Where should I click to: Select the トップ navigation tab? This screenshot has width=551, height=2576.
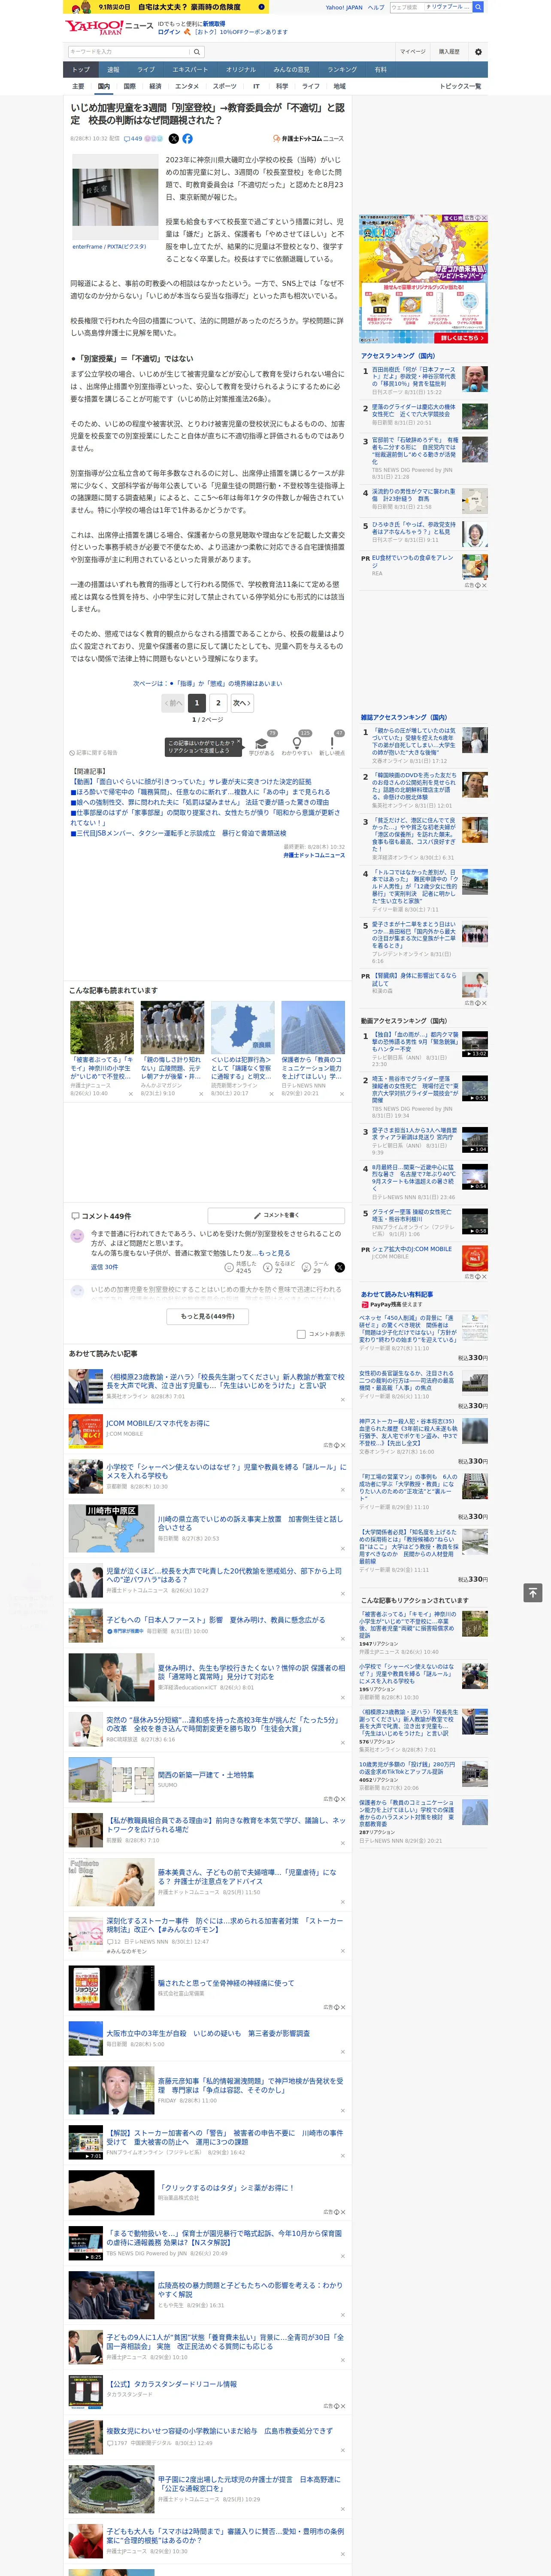tap(81, 70)
